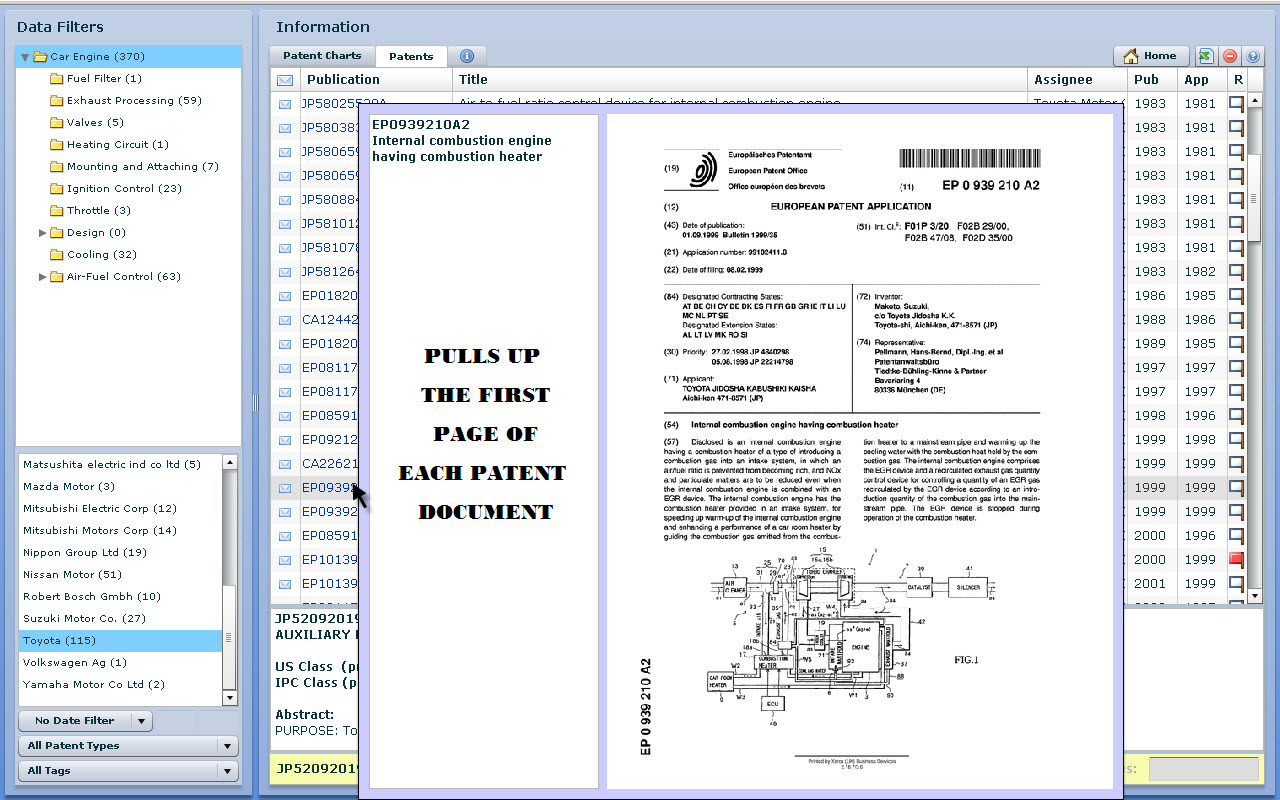This screenshot has width=1280, height=800.
Task: Expand the Air-Fuel Control tree node
Action: [x=43, y=277]
